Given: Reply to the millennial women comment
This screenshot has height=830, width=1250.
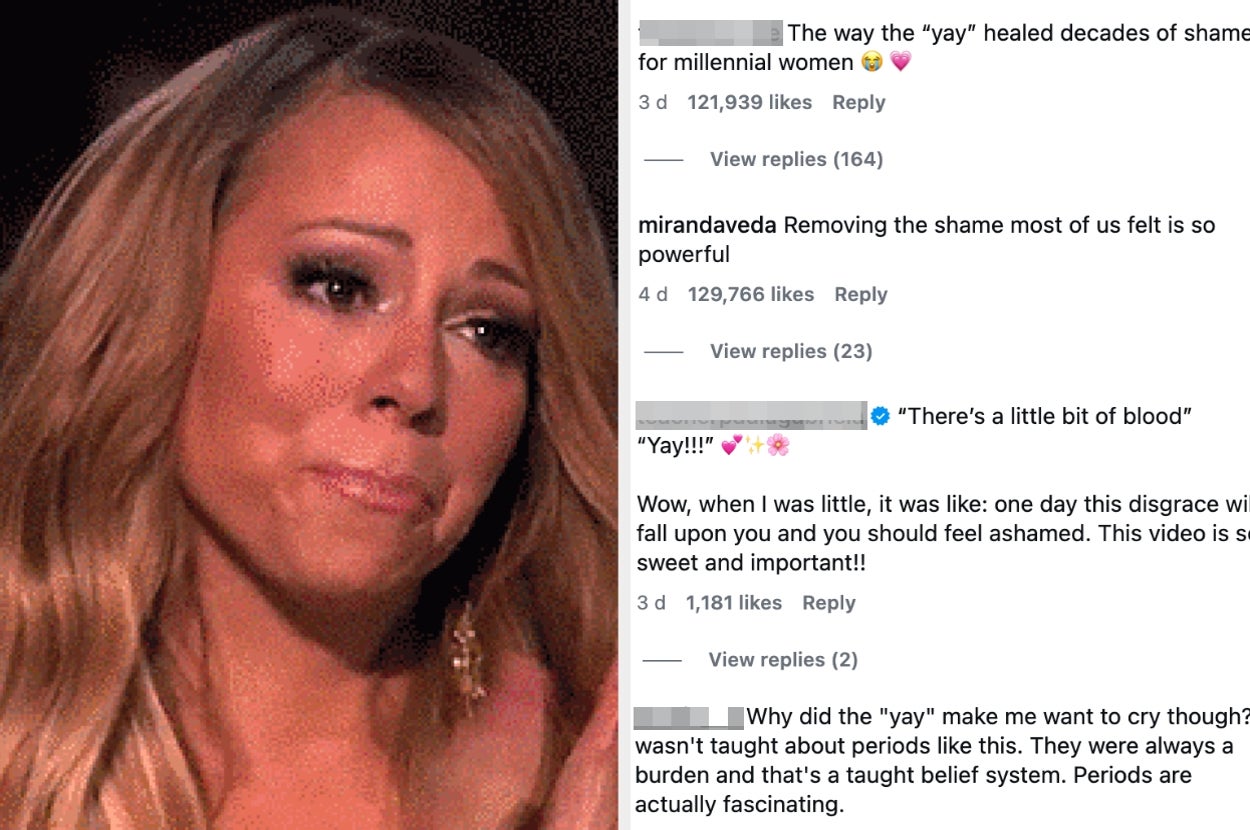Looking at the screenshot, I should (x=858, y=102).
